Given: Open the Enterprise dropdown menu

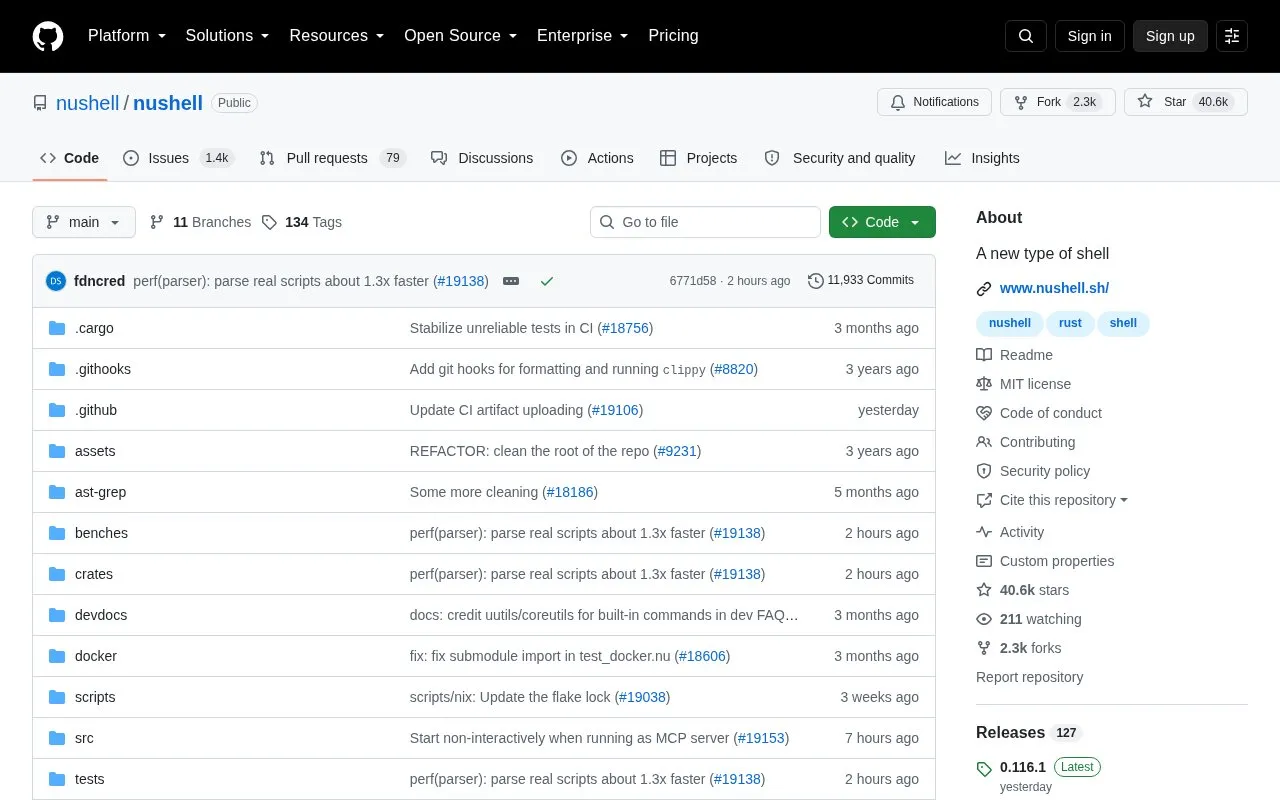Looking at the screenshot, I should tap(583, 36).
